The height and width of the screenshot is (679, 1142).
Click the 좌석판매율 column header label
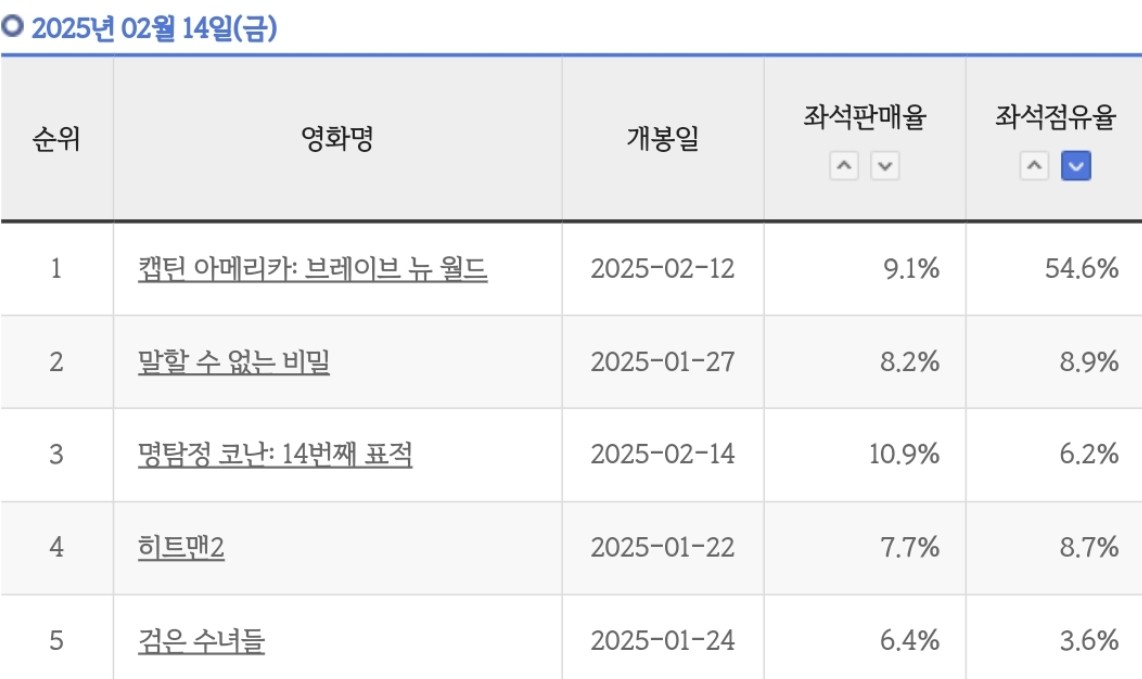click(x=864, y=119)
